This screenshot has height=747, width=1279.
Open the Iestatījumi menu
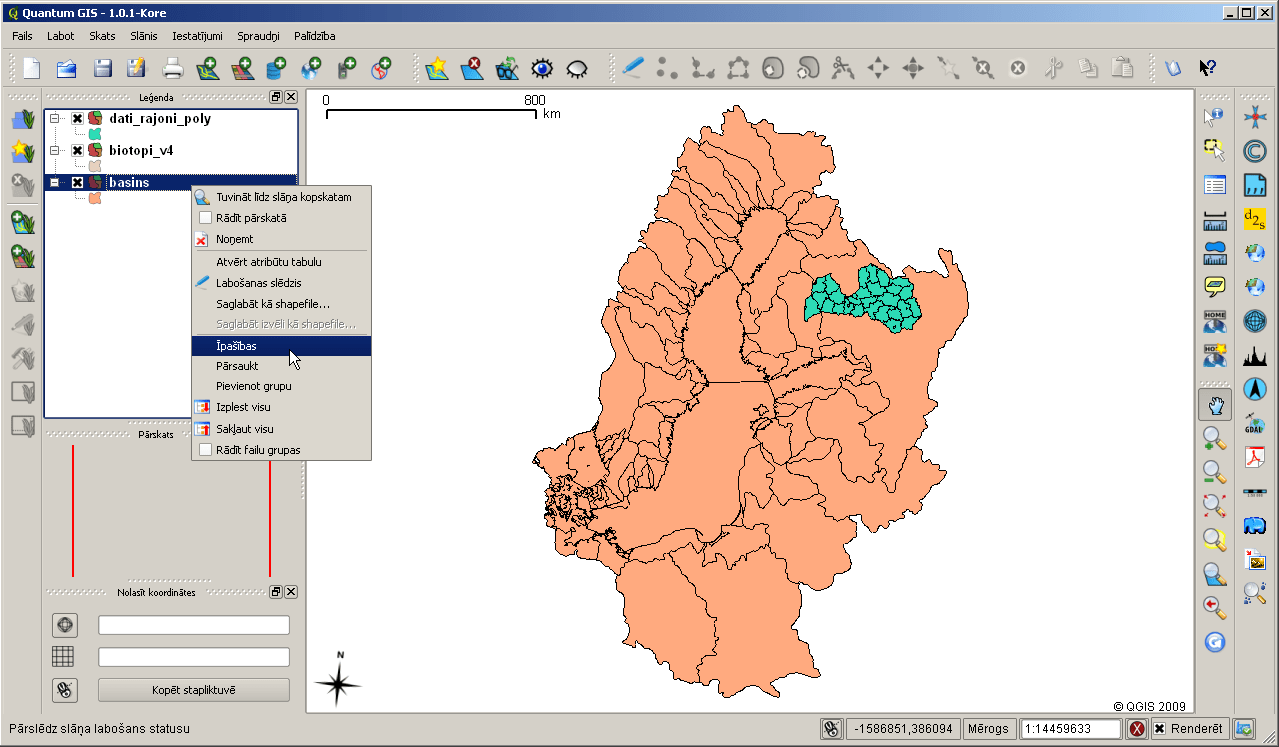[197, 36]
